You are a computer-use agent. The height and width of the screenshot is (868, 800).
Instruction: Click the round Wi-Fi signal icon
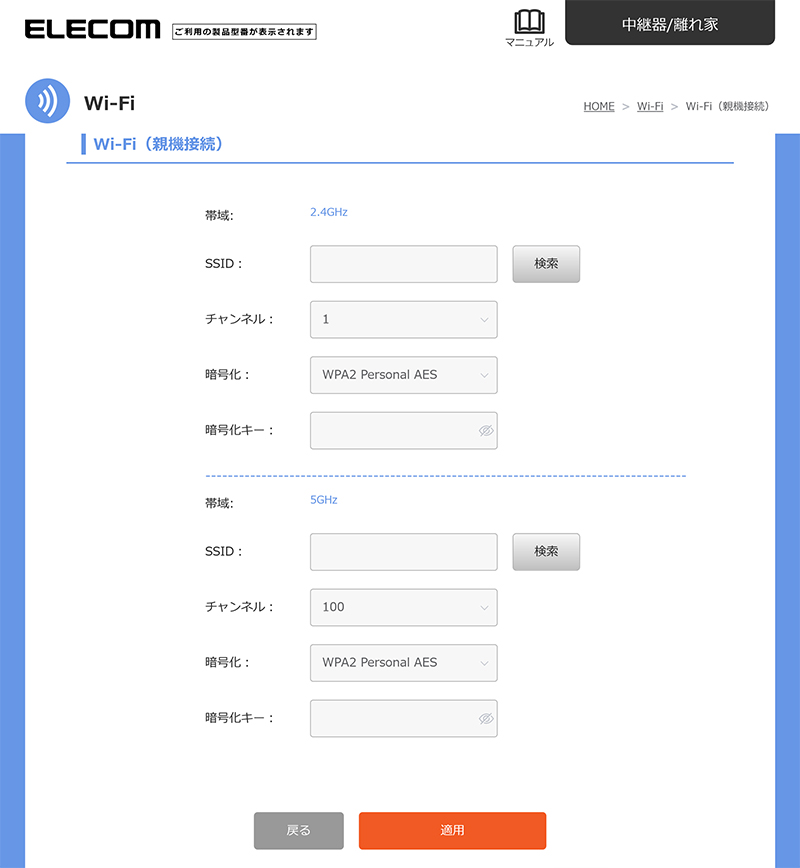coord(47,101)
